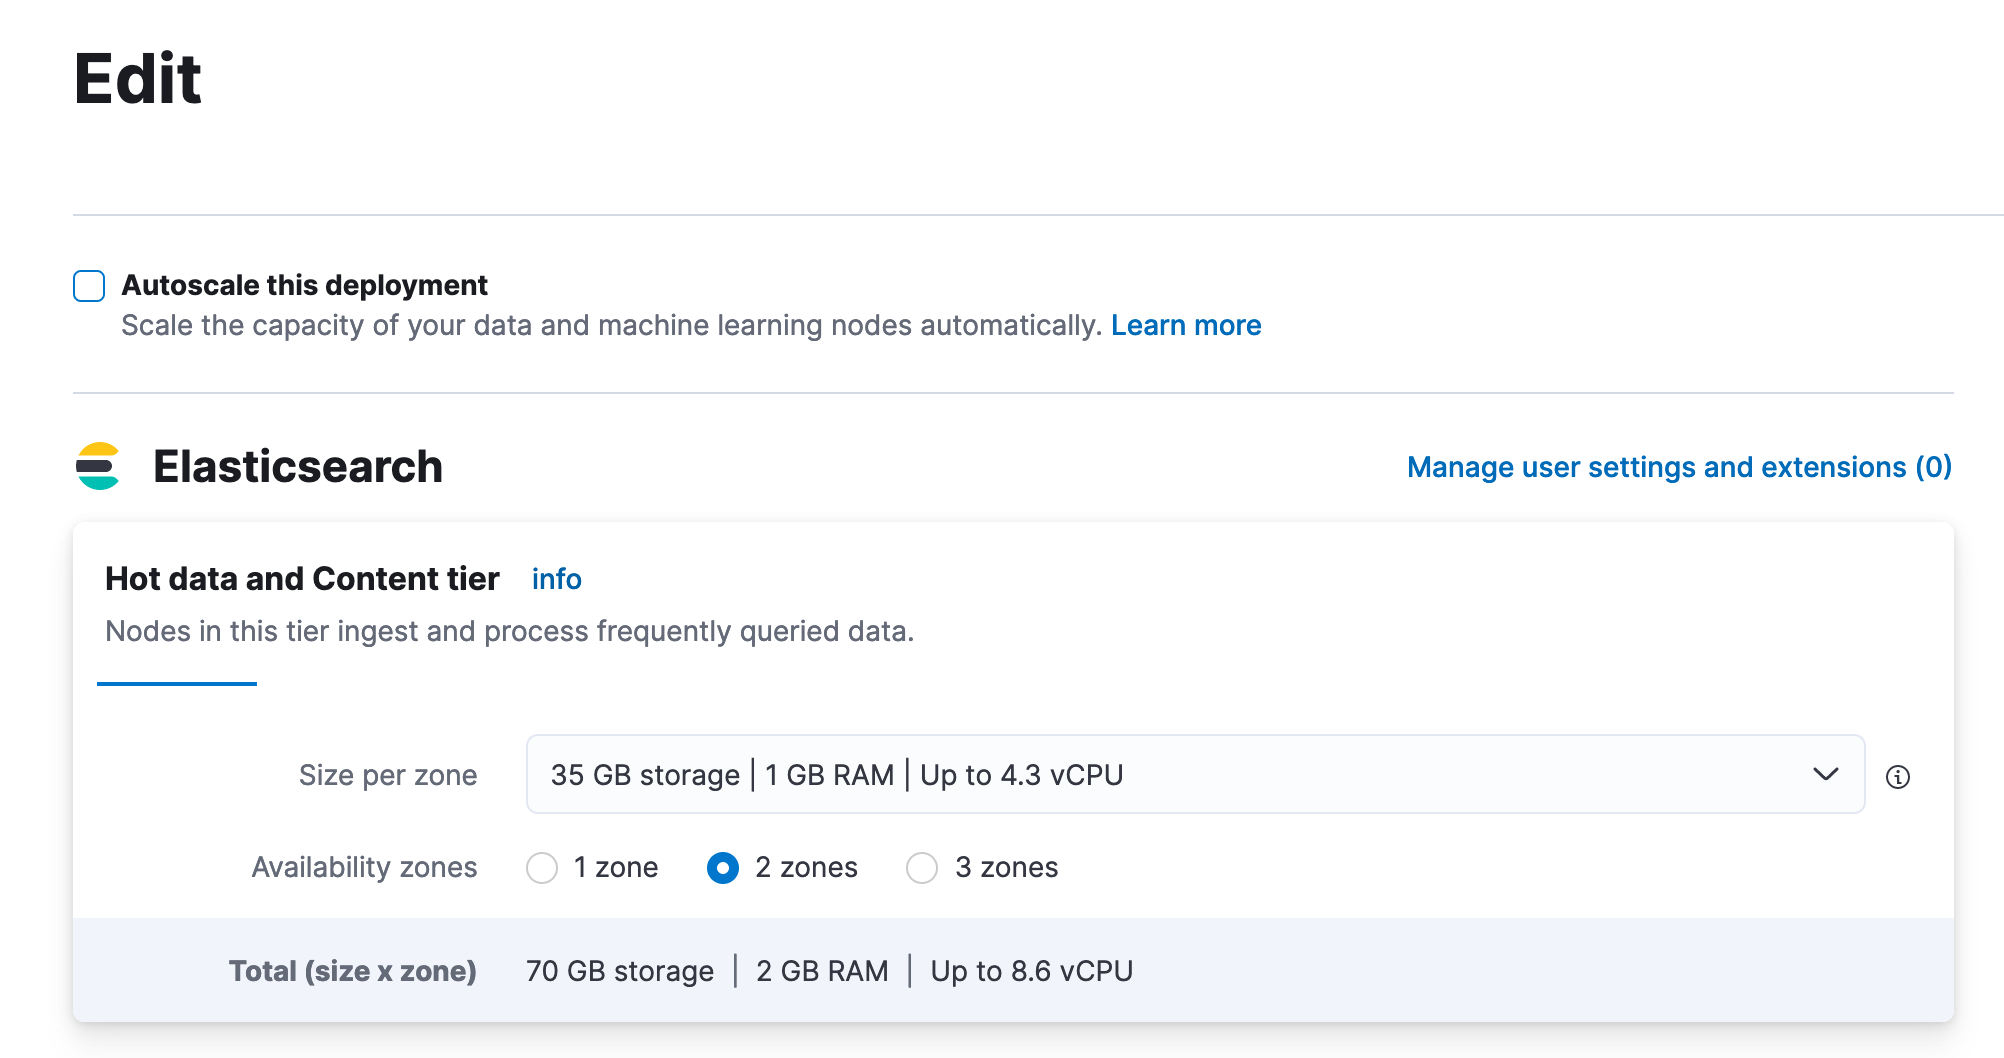Open Learn more about autoscaling

point(1186,324)
